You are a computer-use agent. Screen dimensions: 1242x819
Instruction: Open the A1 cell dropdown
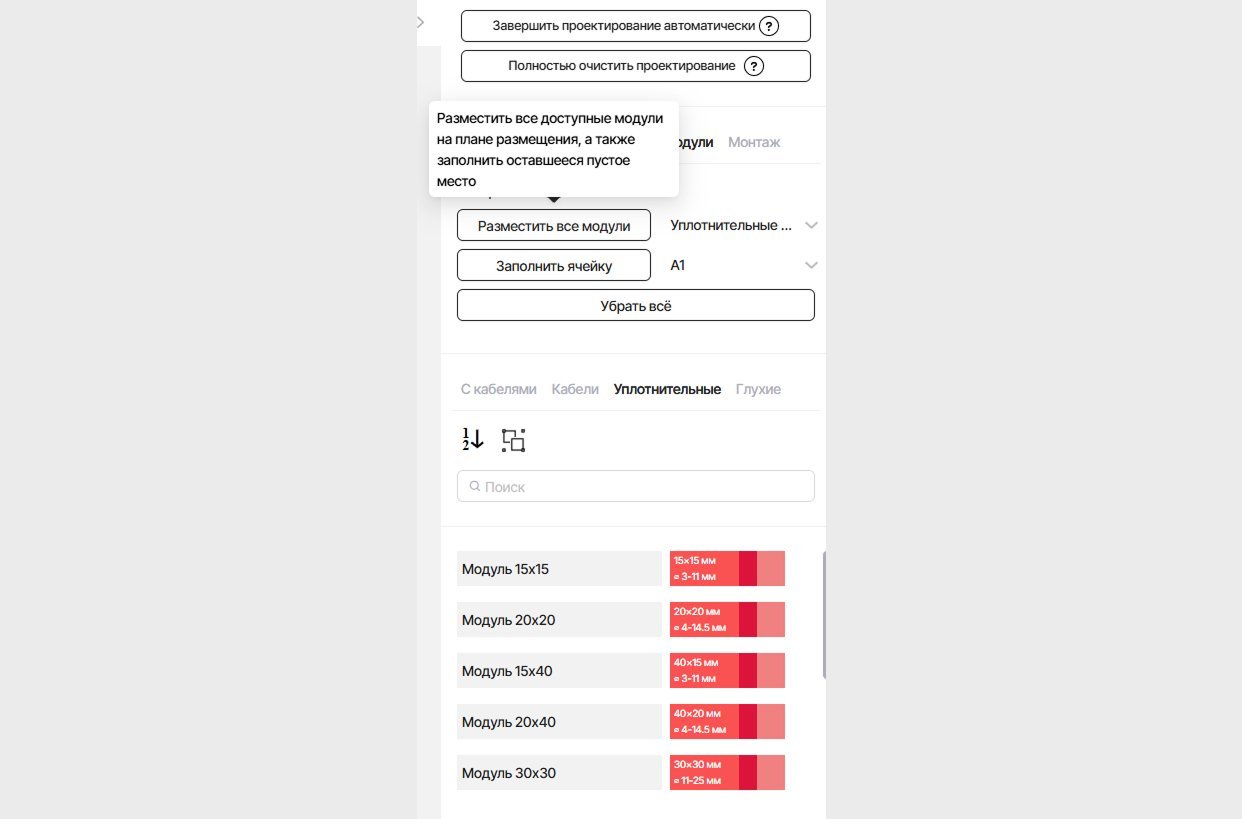coord(811,266)
